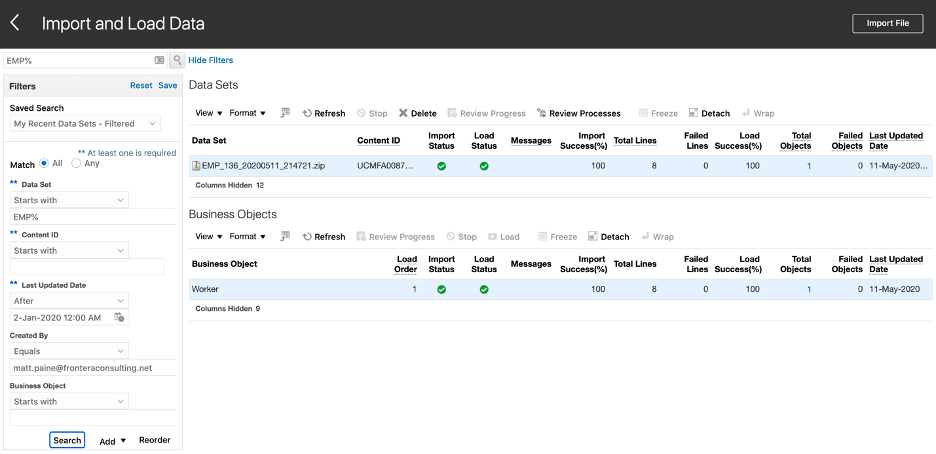Click Import Status checkmark for Worker row
This screenshot has height=454, width=936.
tap(442, 289)
